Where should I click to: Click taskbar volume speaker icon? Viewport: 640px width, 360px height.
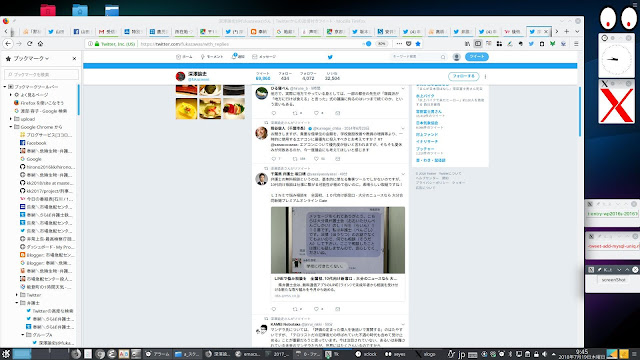click(x=544, y=354)
